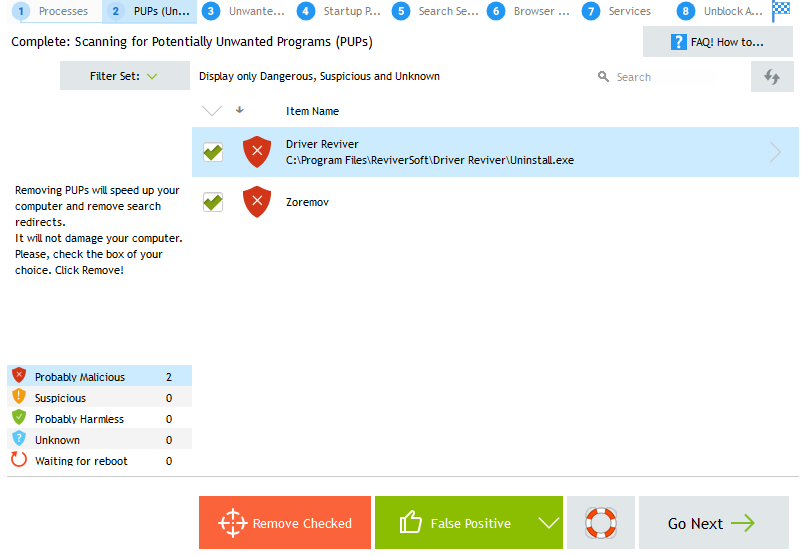
Task: Click the lifebuoy help icon button
Action: [x=600, y=523]
